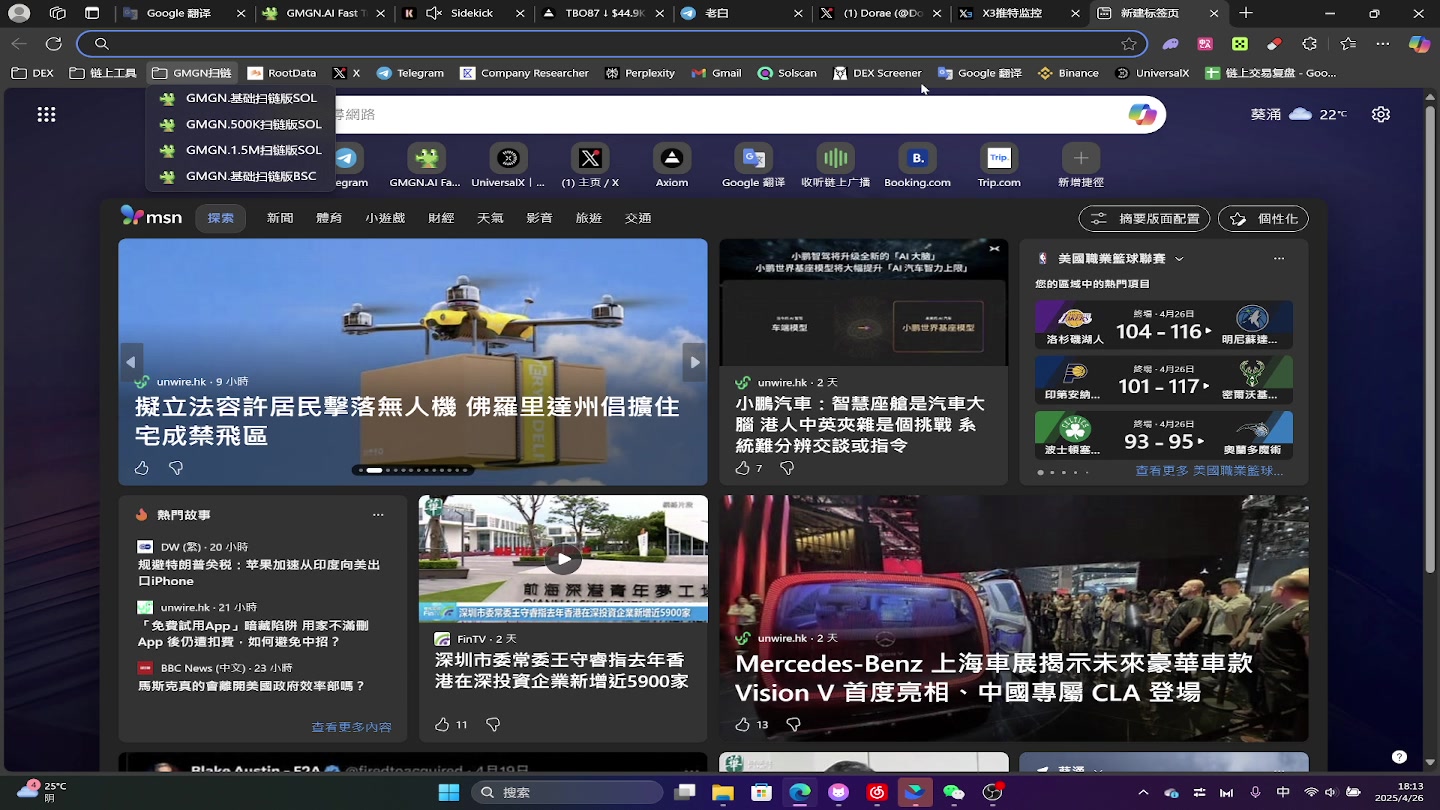Expand the 美國職業籃球聯賽 dropdown chevron
Viewport: 1440px width, 810px height.
1179,258
